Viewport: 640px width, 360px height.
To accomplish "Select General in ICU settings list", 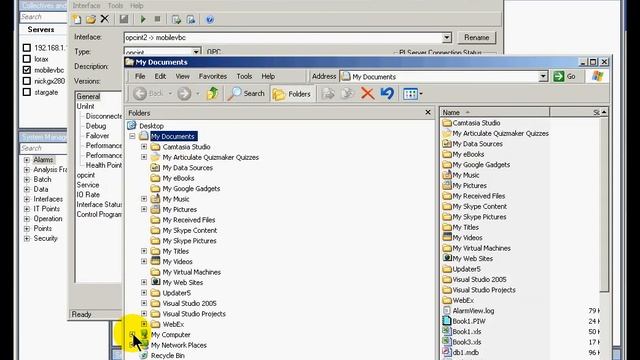I will pyautogui.click(x=88, y=96).
